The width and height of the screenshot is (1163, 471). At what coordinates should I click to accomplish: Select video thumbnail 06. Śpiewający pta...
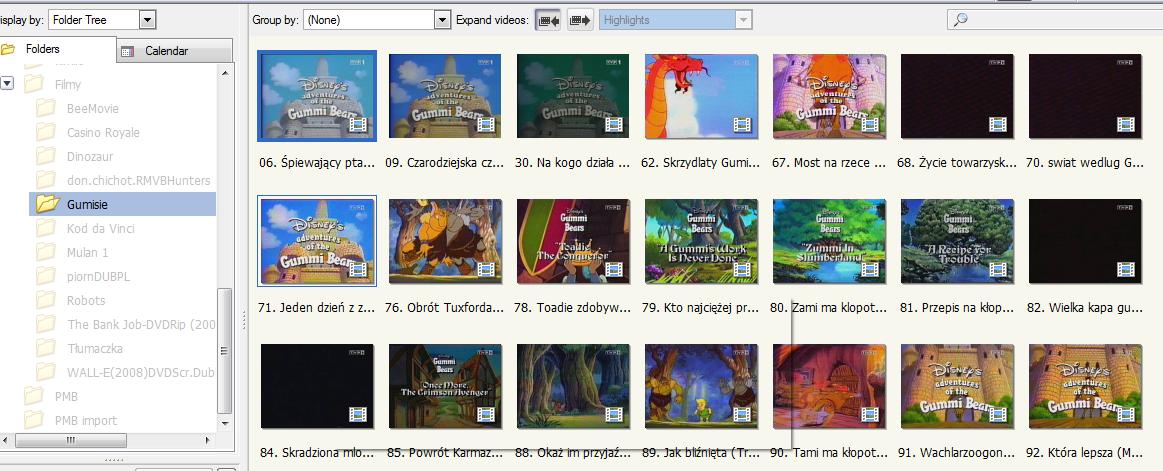(x=317, y=96)
